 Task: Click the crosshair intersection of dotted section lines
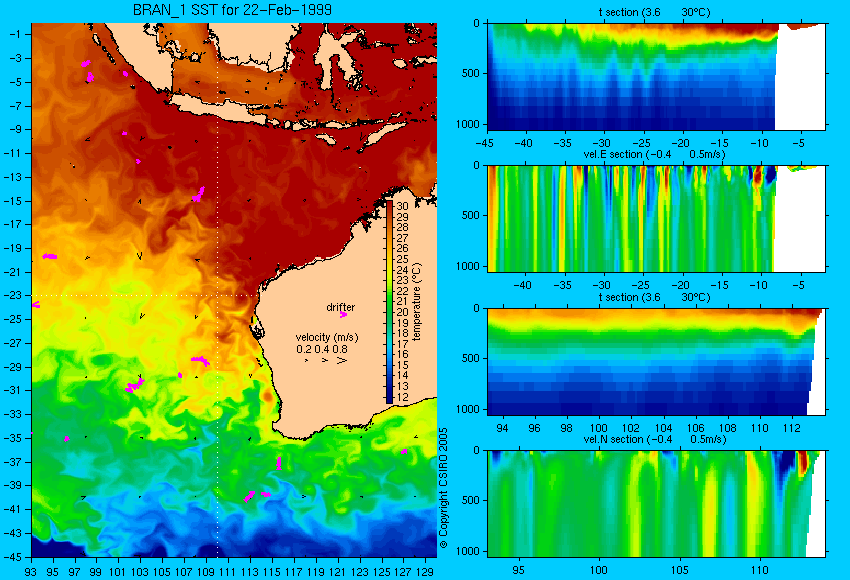(218, 295)
